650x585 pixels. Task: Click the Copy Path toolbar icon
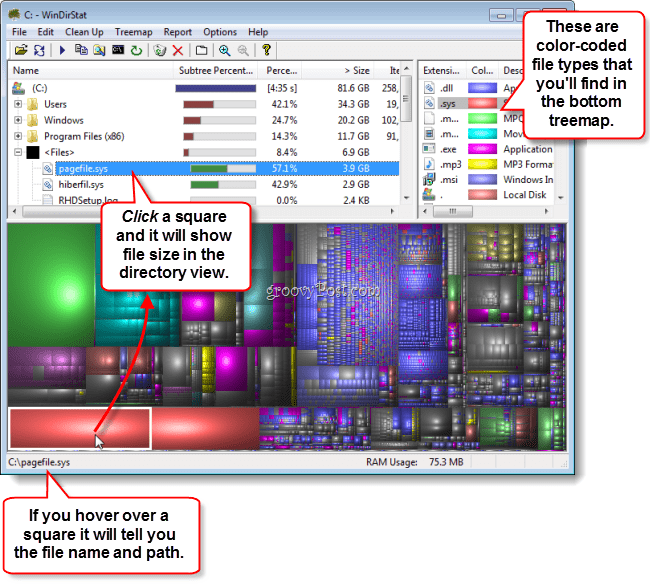pyautogui.click(x=81, y=50)
